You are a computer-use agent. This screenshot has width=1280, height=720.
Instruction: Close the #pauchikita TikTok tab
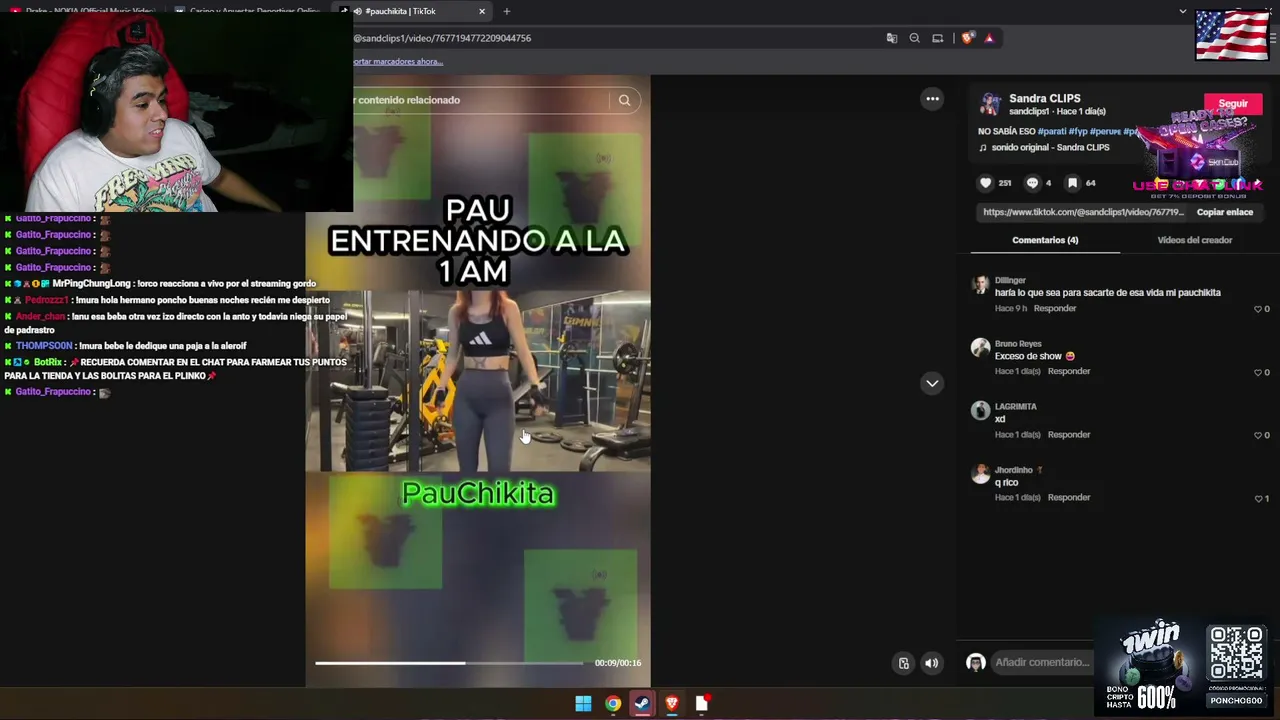click(x=482, y=11)
